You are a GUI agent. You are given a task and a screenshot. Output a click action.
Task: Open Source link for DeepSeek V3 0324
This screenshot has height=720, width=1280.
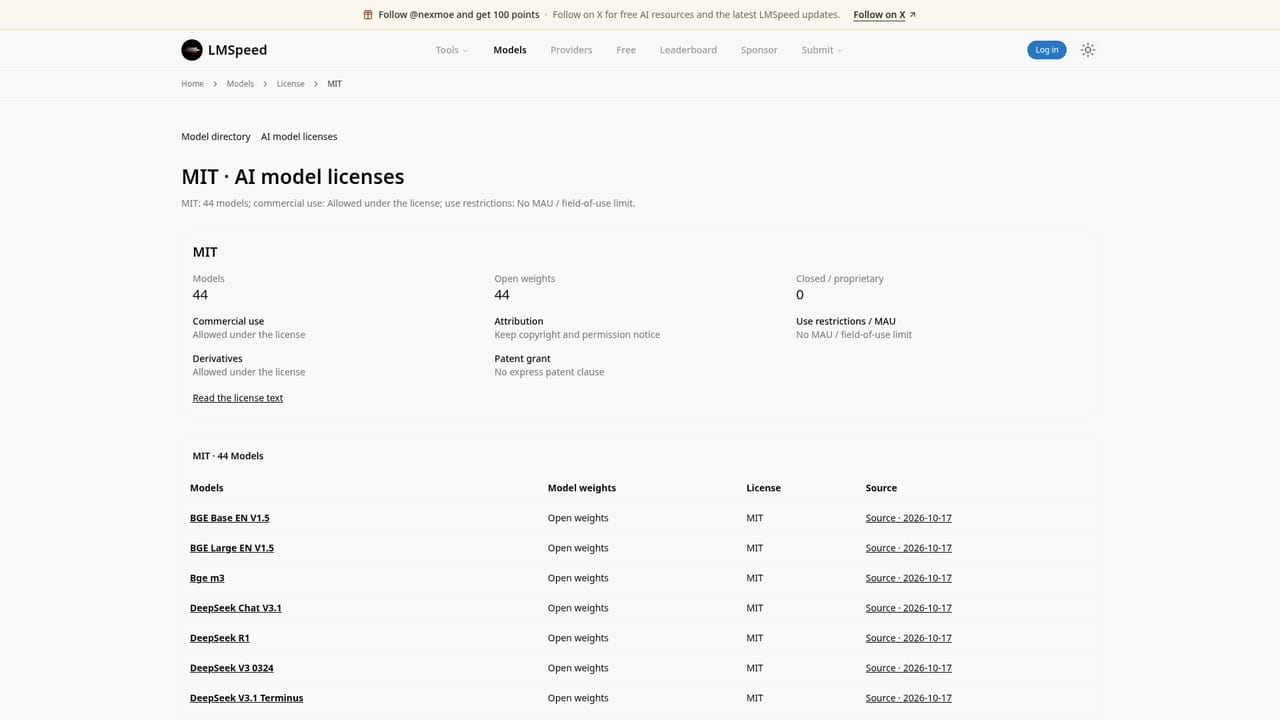pyautogui.click(x=909, y=668)
